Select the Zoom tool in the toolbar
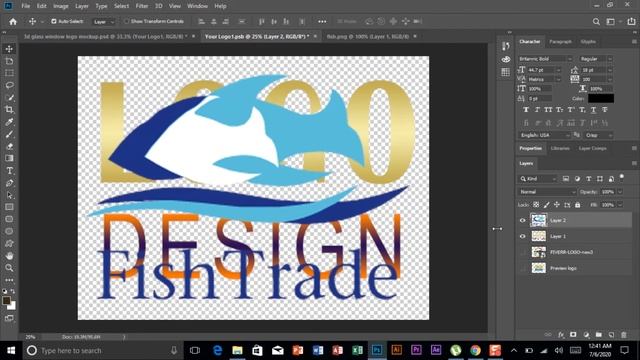This screenshot has width=640, height=360. 9,268
